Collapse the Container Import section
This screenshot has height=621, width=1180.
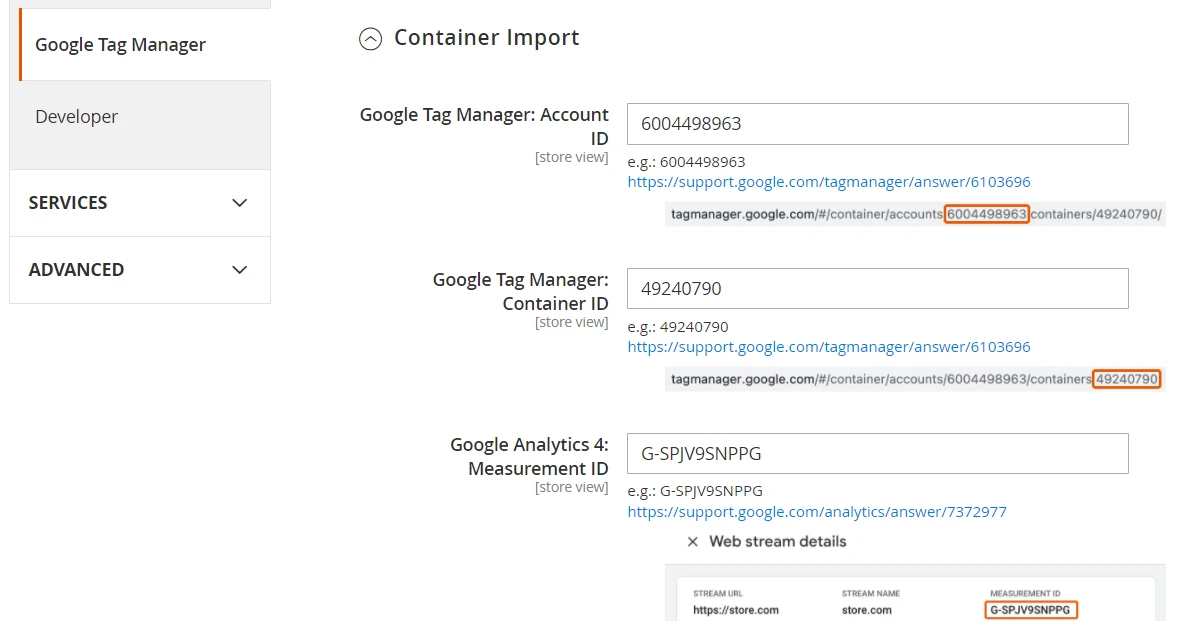coord(370,38)
